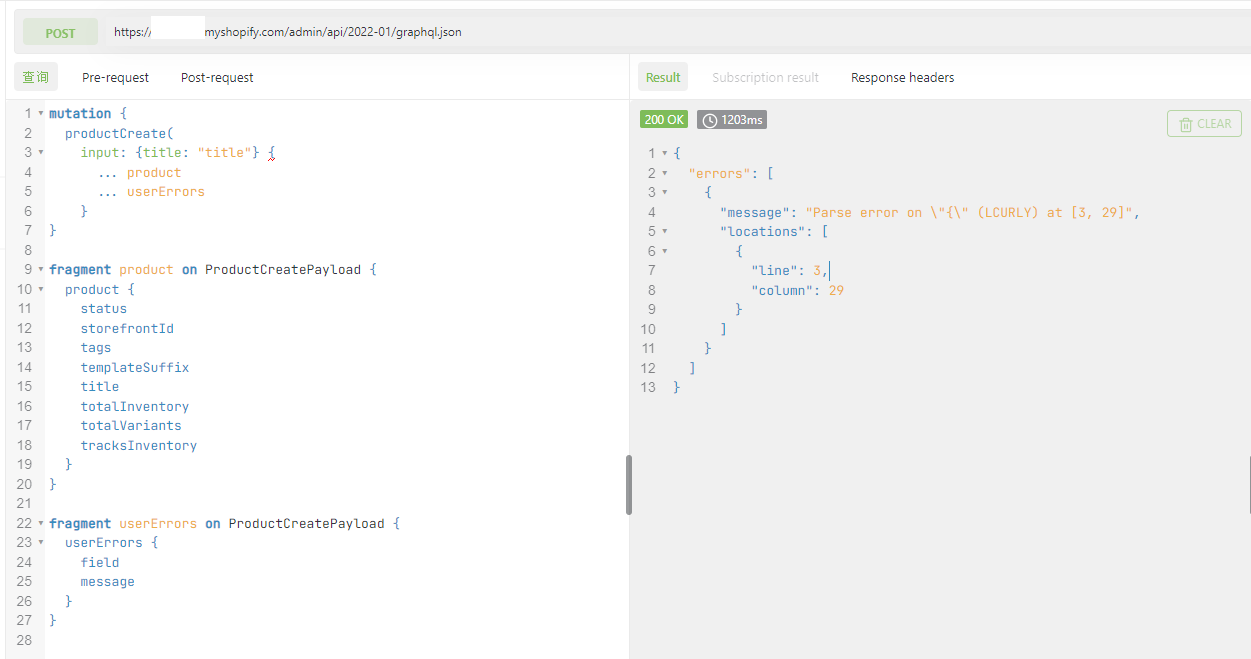The height and width of the screenshot is (659, 1251).
Task: Open the Post-request tab
Action: (217, 77)
